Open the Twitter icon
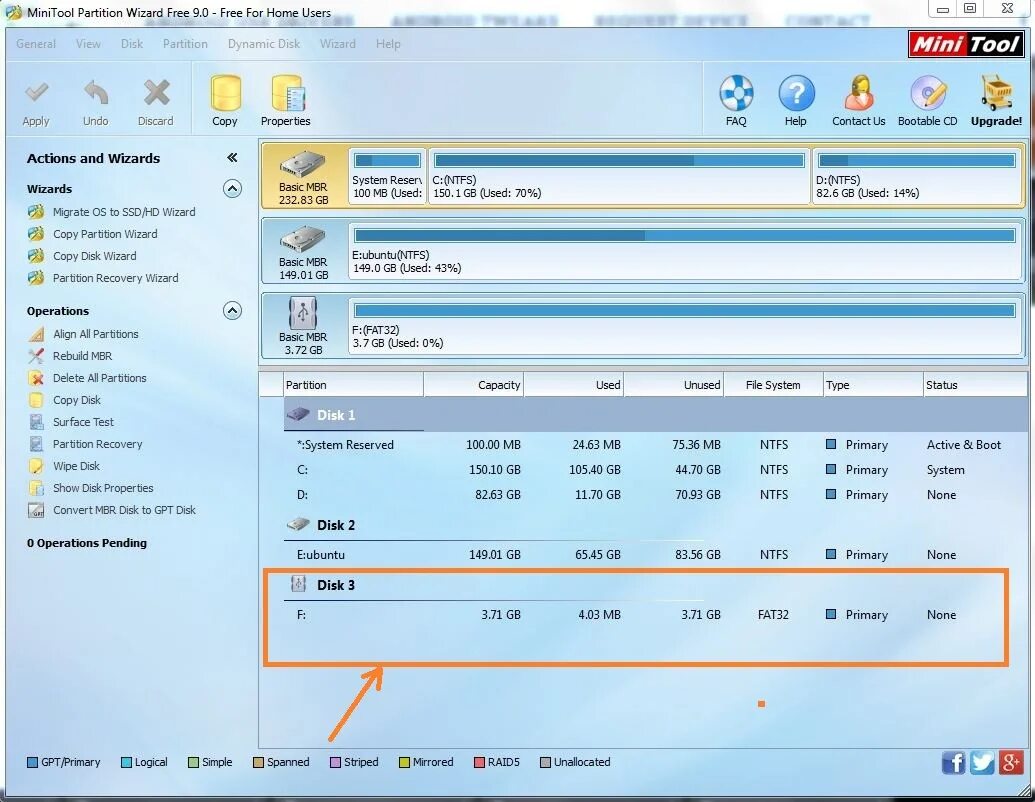Screen dimensions: 1035x802 click(x=982, y=762)
